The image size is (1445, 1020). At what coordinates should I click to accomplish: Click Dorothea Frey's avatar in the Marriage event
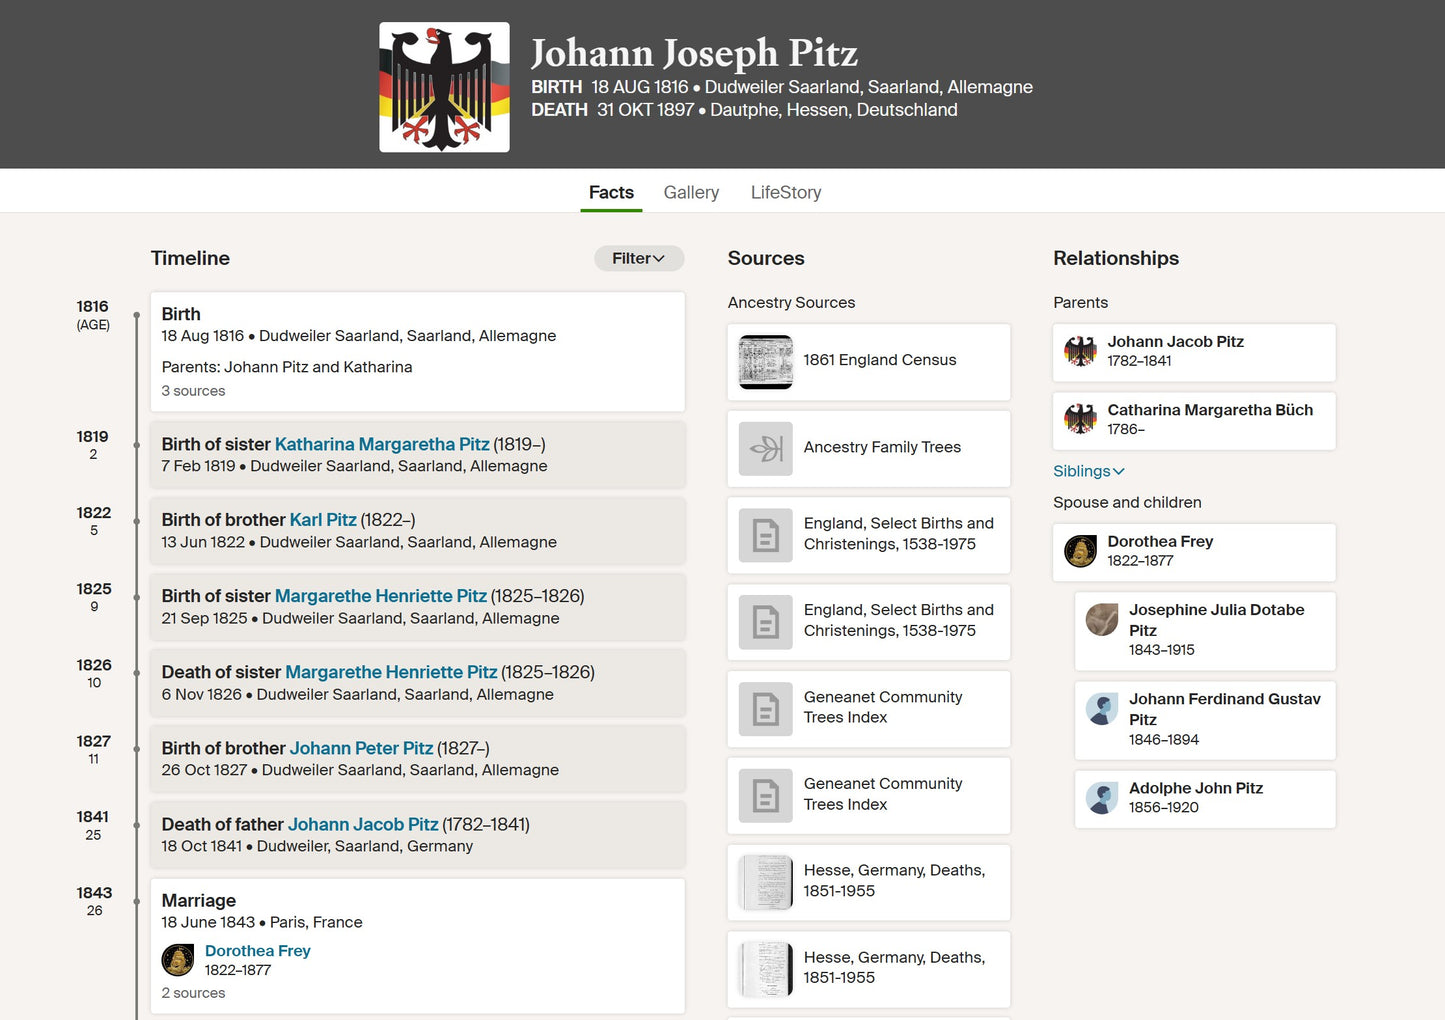(x=178, y=960)
